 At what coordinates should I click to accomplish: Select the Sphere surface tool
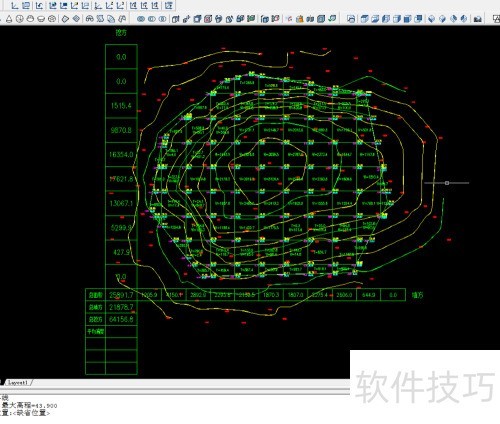(x=20, y=19)
